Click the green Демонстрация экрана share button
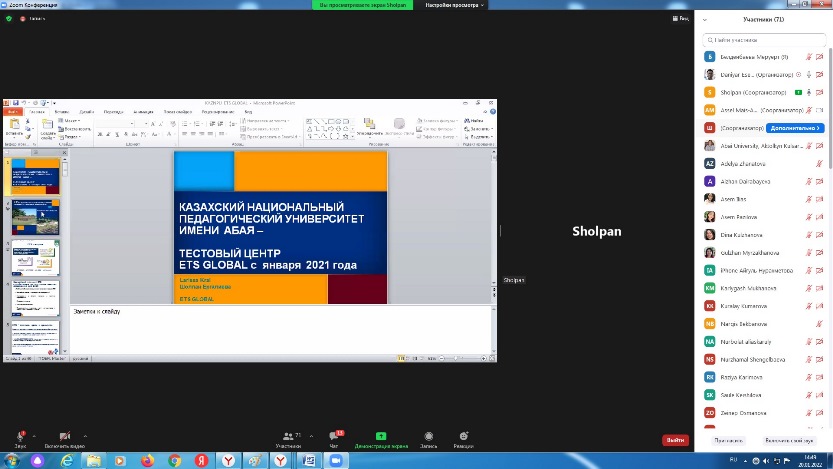 [381, 436]
